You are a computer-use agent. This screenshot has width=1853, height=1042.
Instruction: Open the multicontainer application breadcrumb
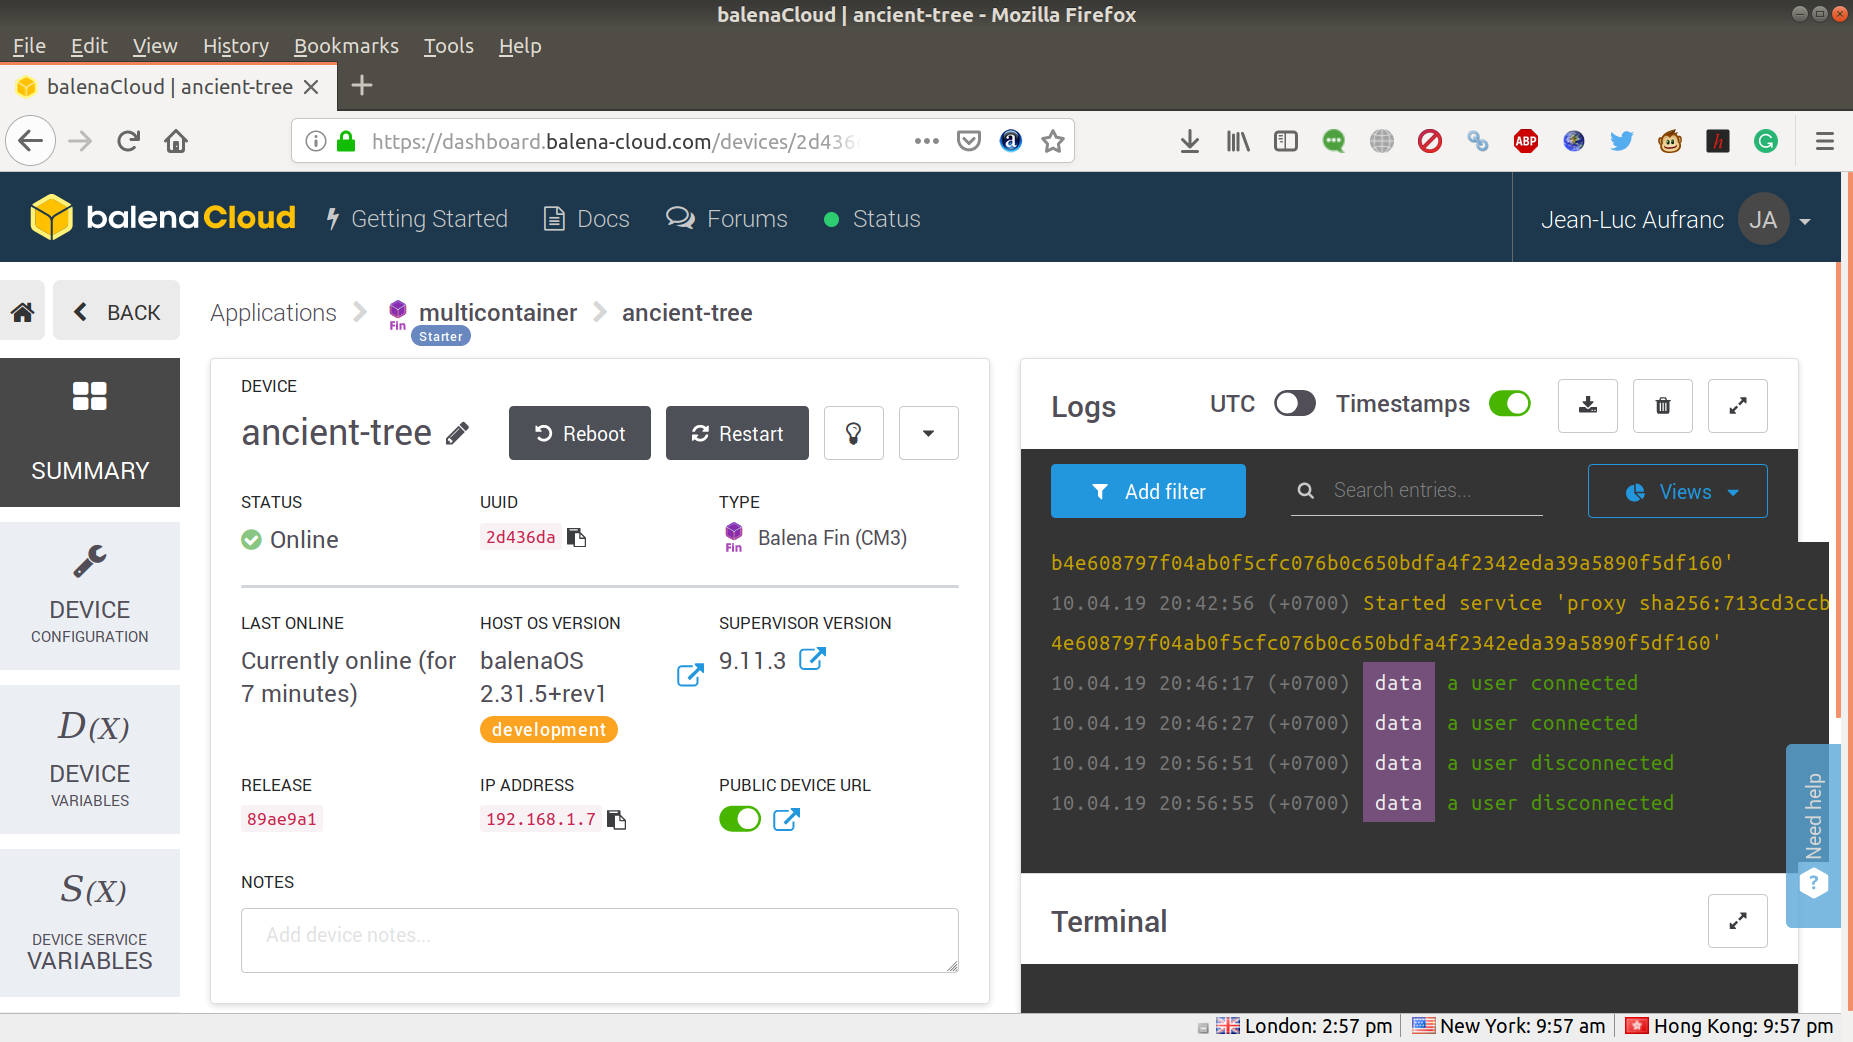point(498,313)
